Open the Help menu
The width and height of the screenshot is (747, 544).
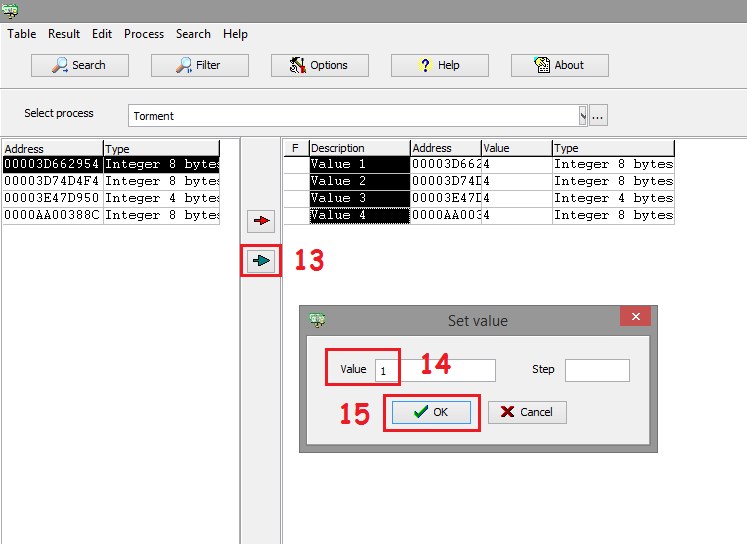point(235,34)
